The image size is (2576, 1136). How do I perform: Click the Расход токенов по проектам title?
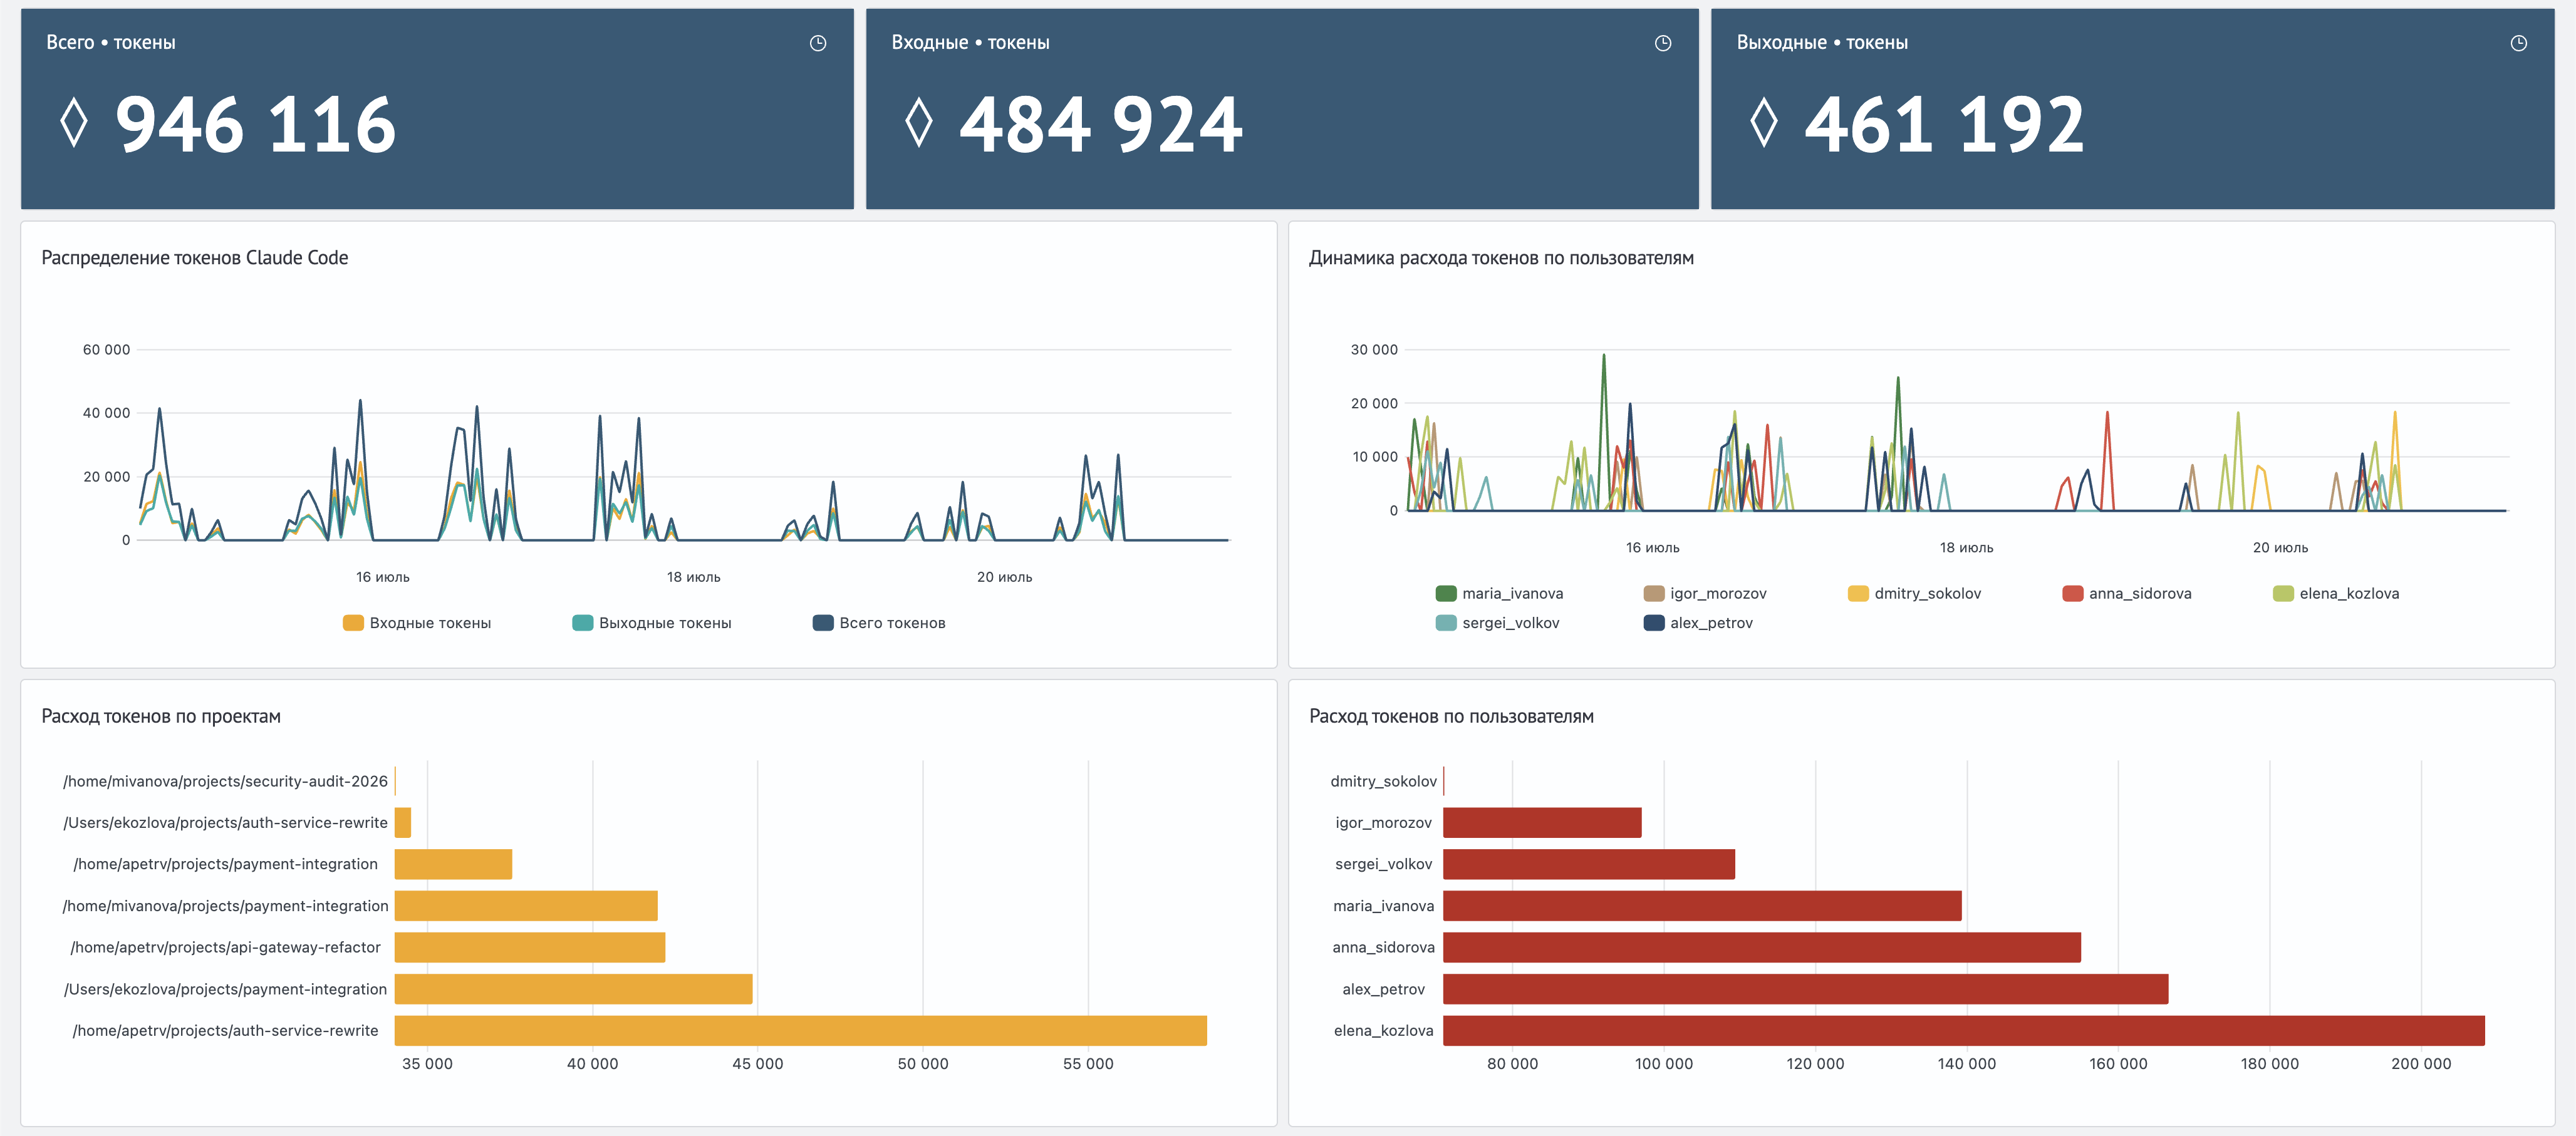coord(161,716)
